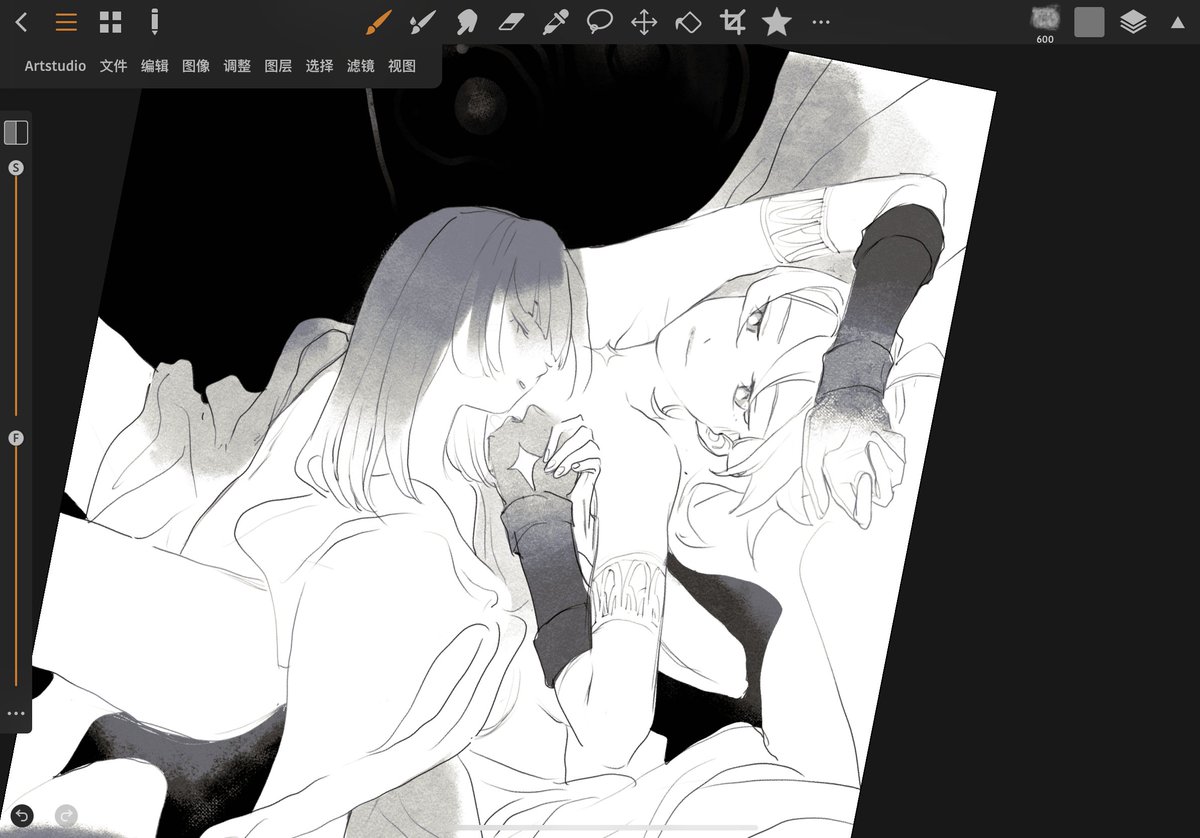
Task: Select the wet paint brush tool
Action: point(422,22)
